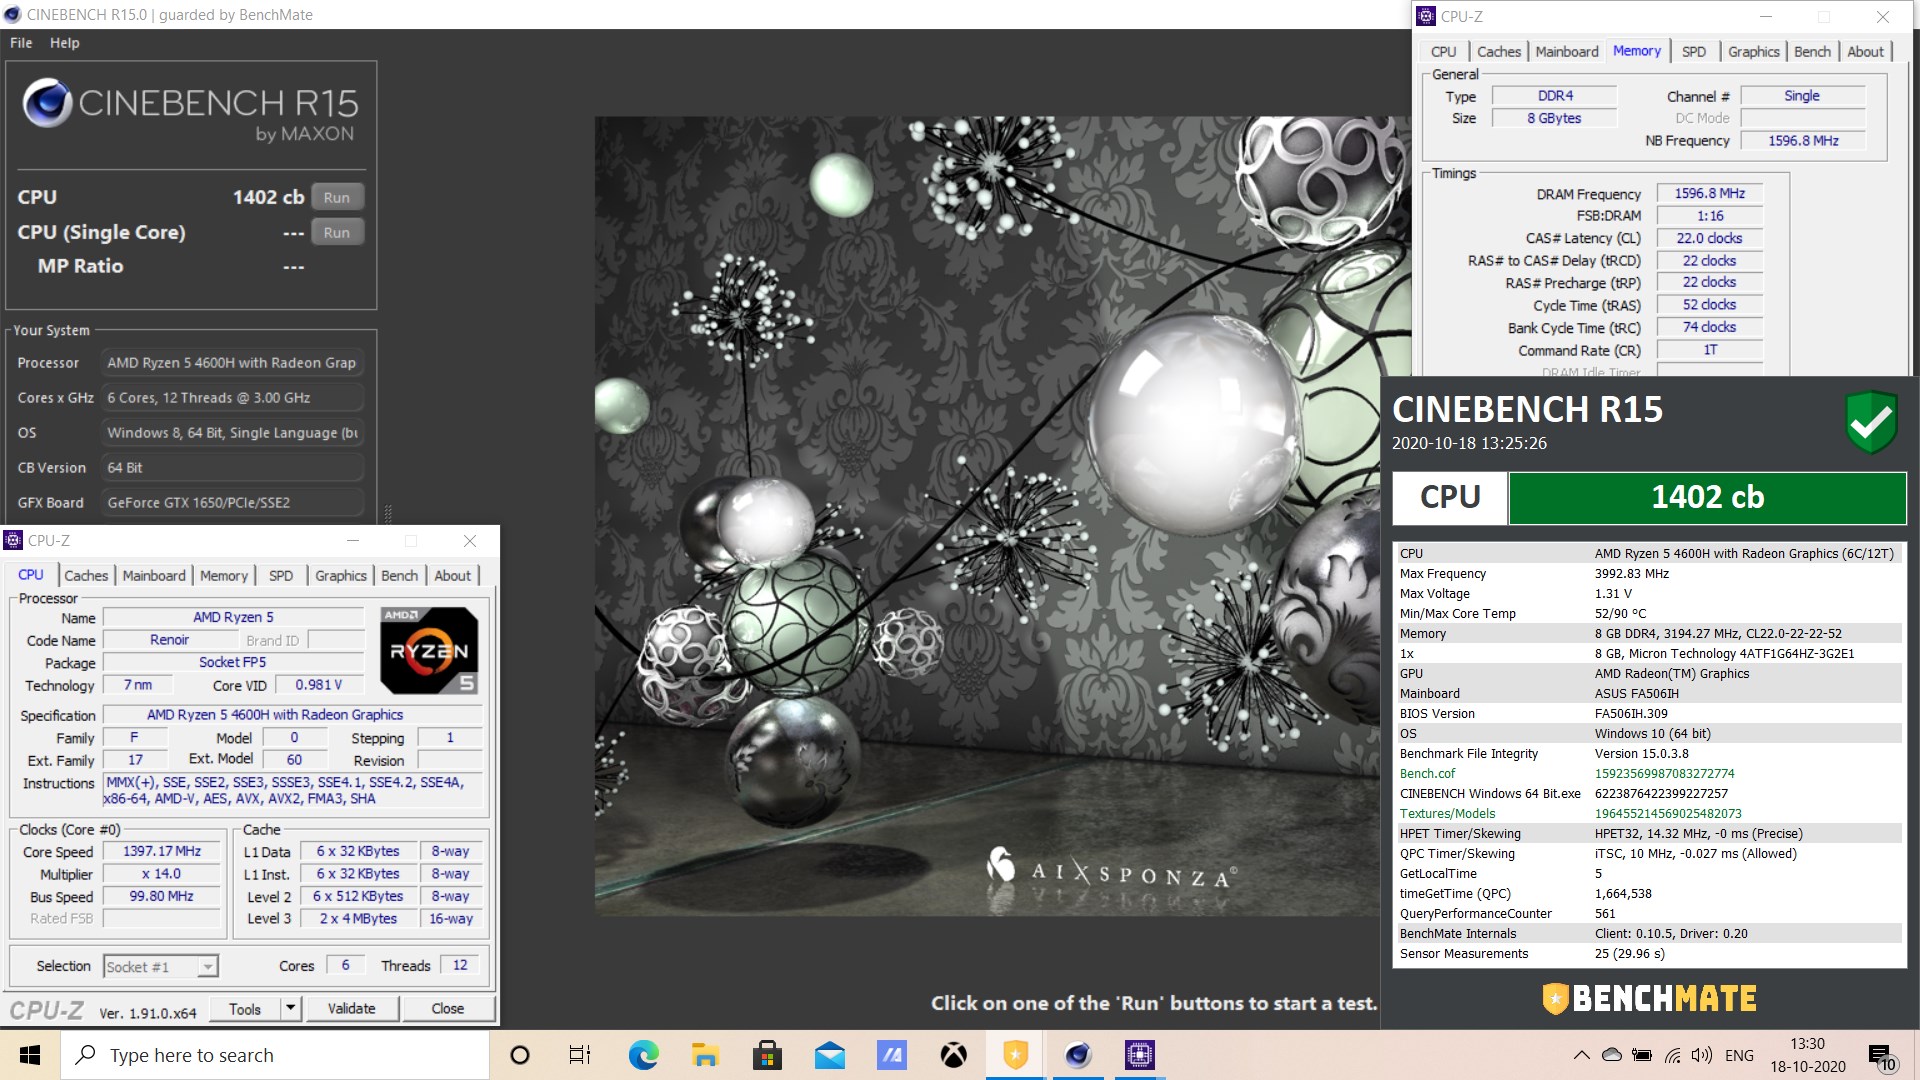
Task: Switch to Memory tab in lower CPU-Z
Action: pos(223,576)
